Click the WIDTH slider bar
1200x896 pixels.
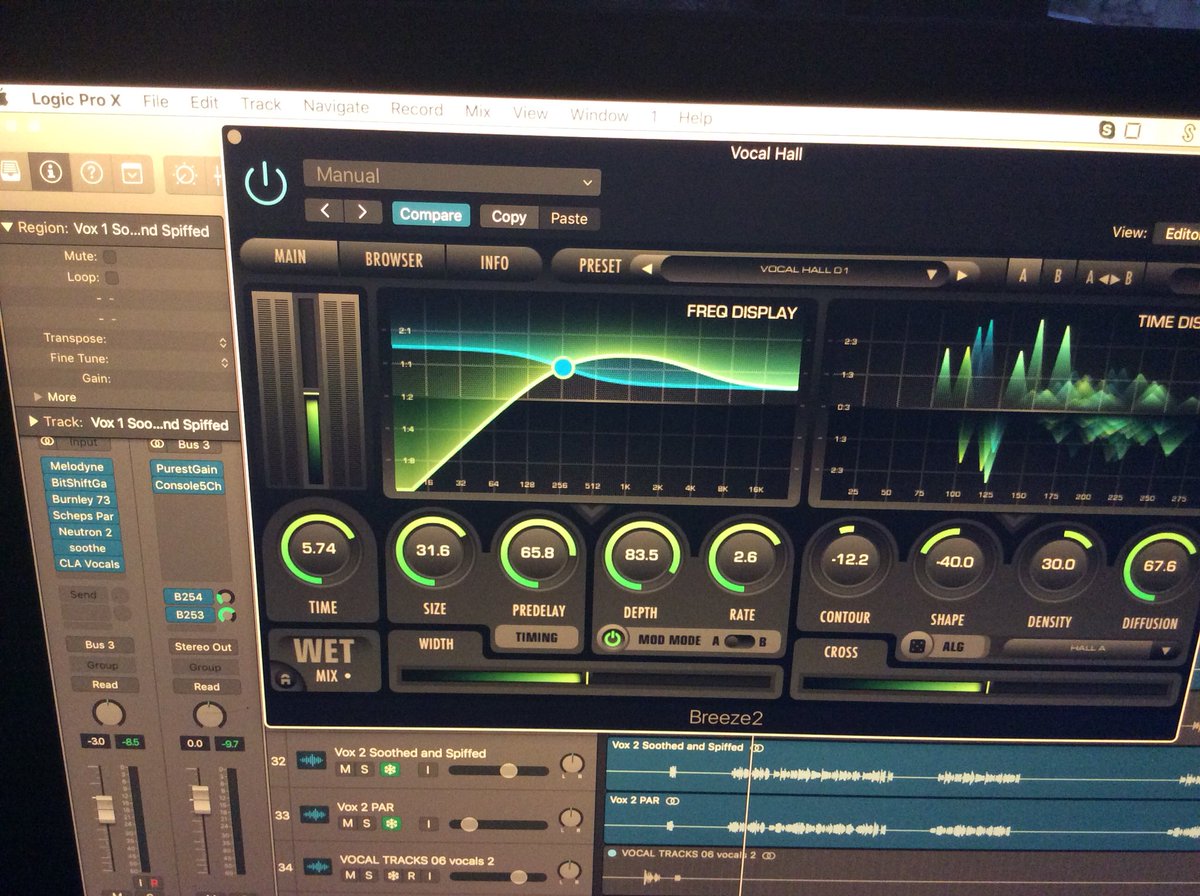[586, 680]
